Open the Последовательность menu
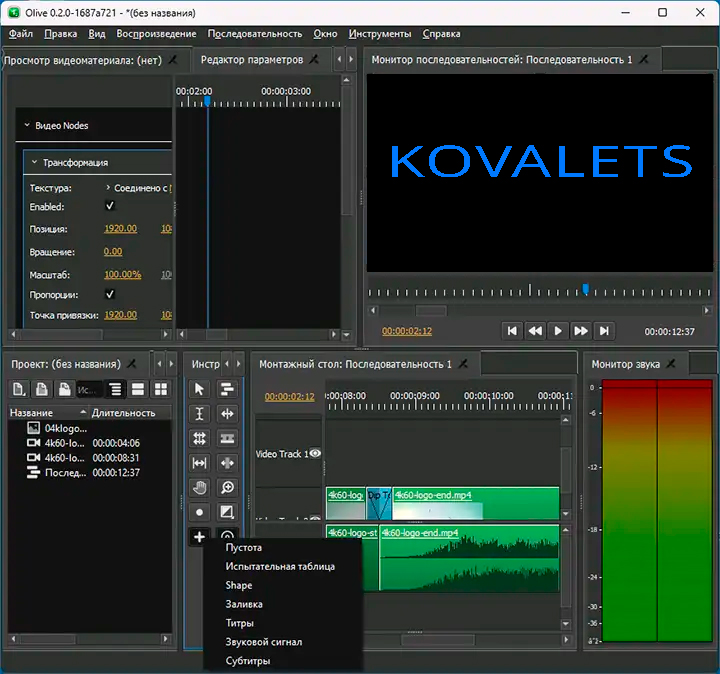Screen dimensions: 720x674 255,34
